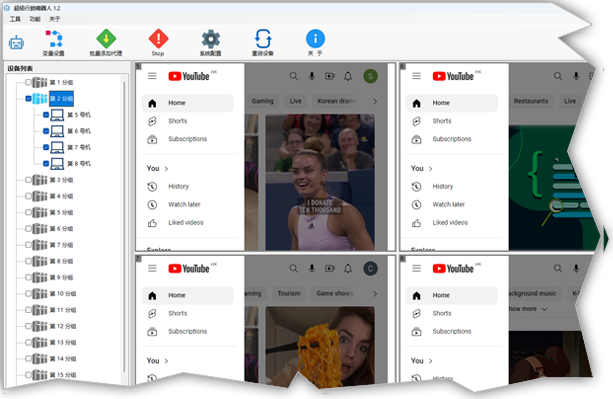Viewport: 613px width, 399px height.
Task: Check the 第 3 分组 group checkbox
Action: tap(28, 180)
